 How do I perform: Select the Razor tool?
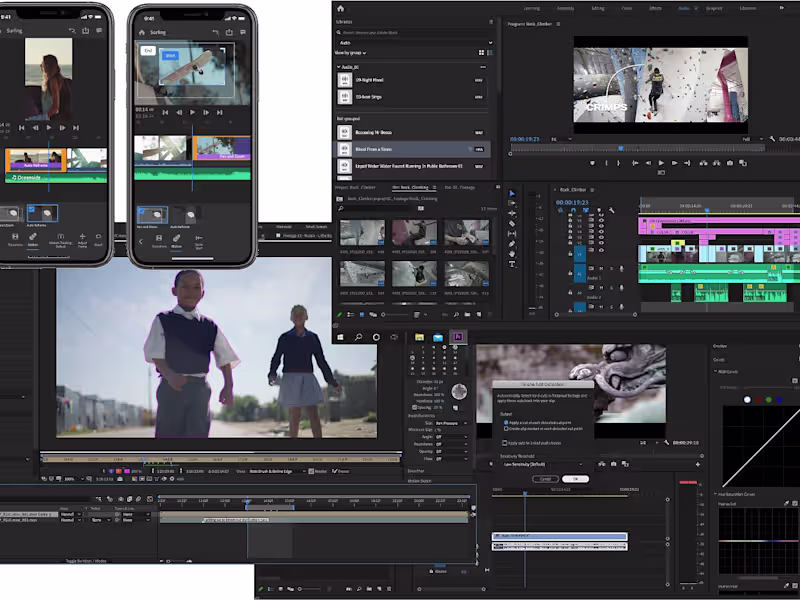pos(512,224)
